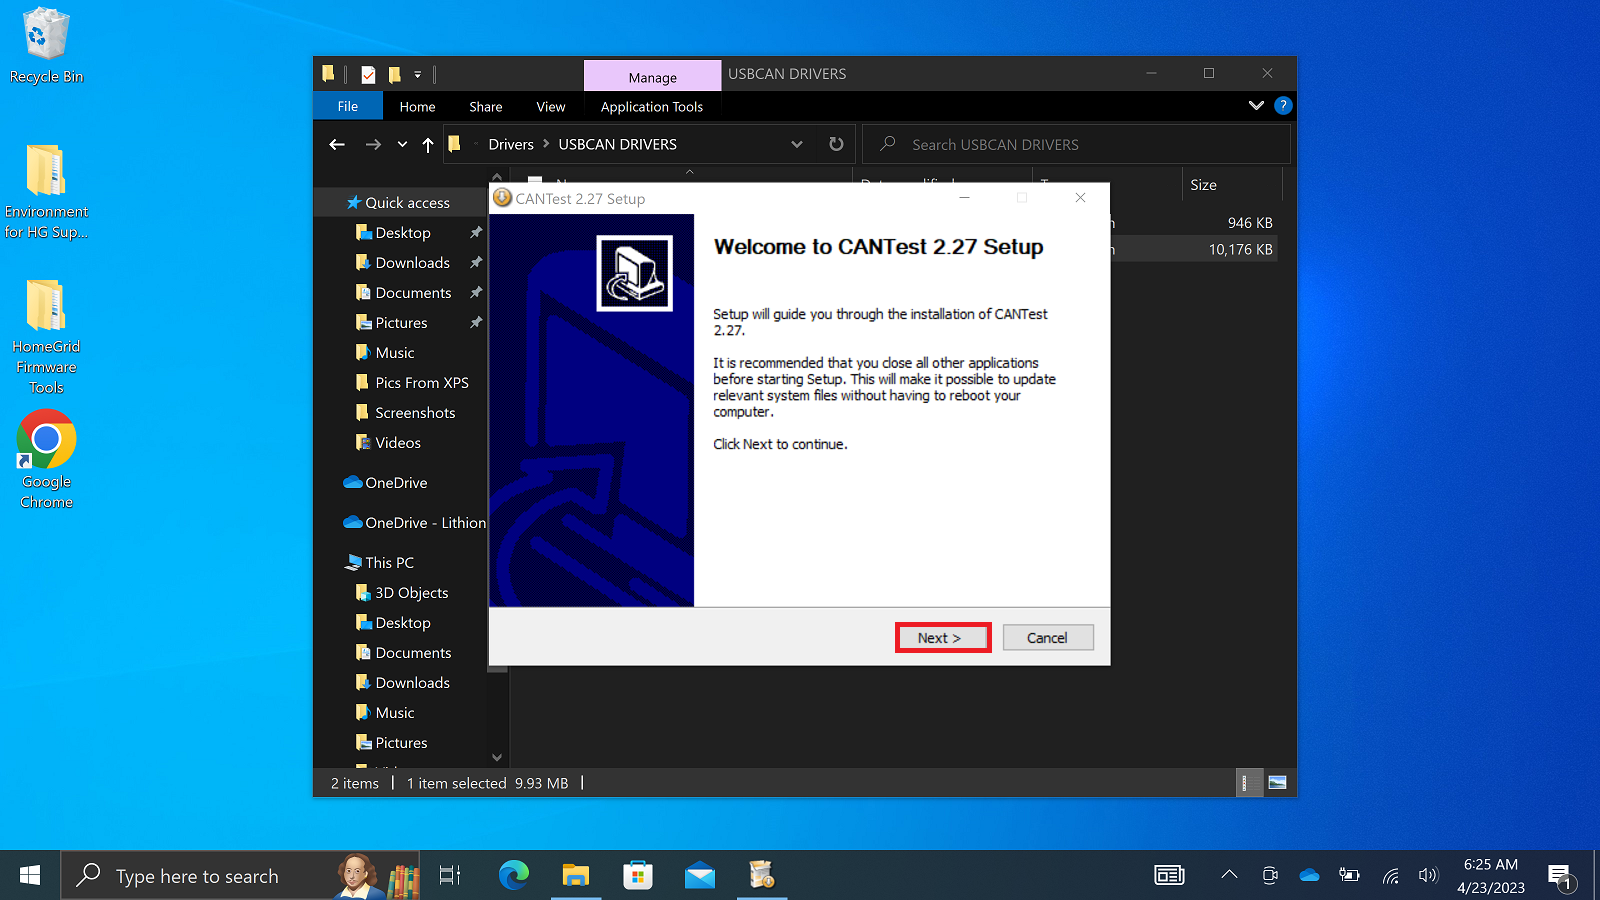Click the Properties quick access toolbar icon
Viewport: 1600px width, 900px height.
click(368, 74)
